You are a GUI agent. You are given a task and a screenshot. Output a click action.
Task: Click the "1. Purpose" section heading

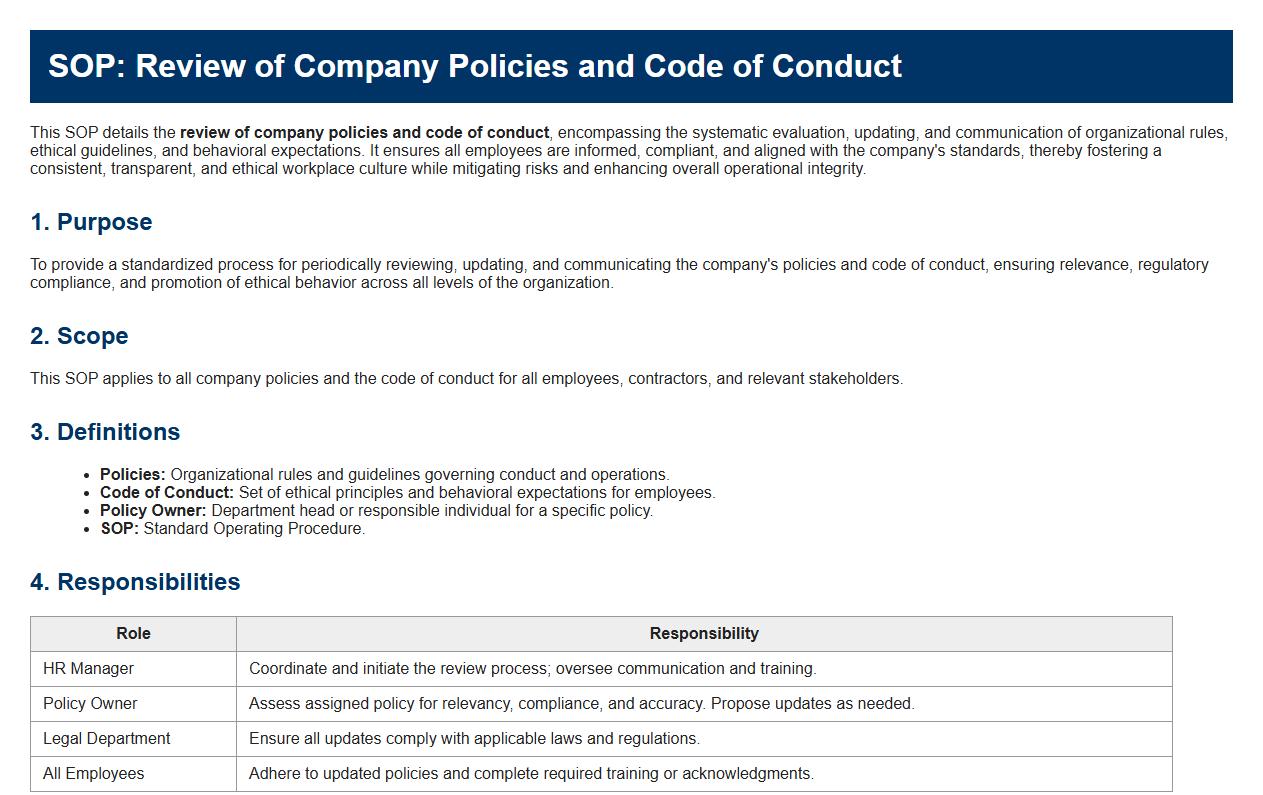click(91, 222)
